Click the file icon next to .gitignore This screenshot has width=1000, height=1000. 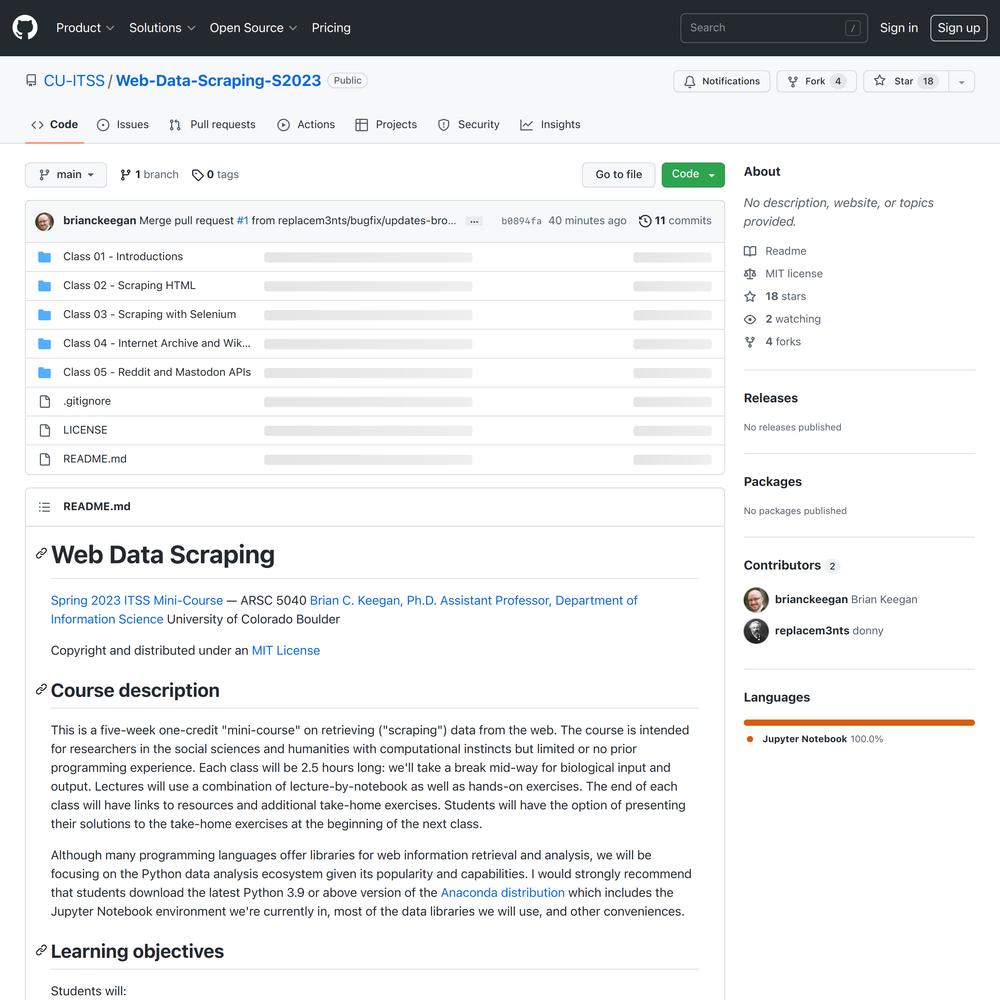[x=45, y=401]
